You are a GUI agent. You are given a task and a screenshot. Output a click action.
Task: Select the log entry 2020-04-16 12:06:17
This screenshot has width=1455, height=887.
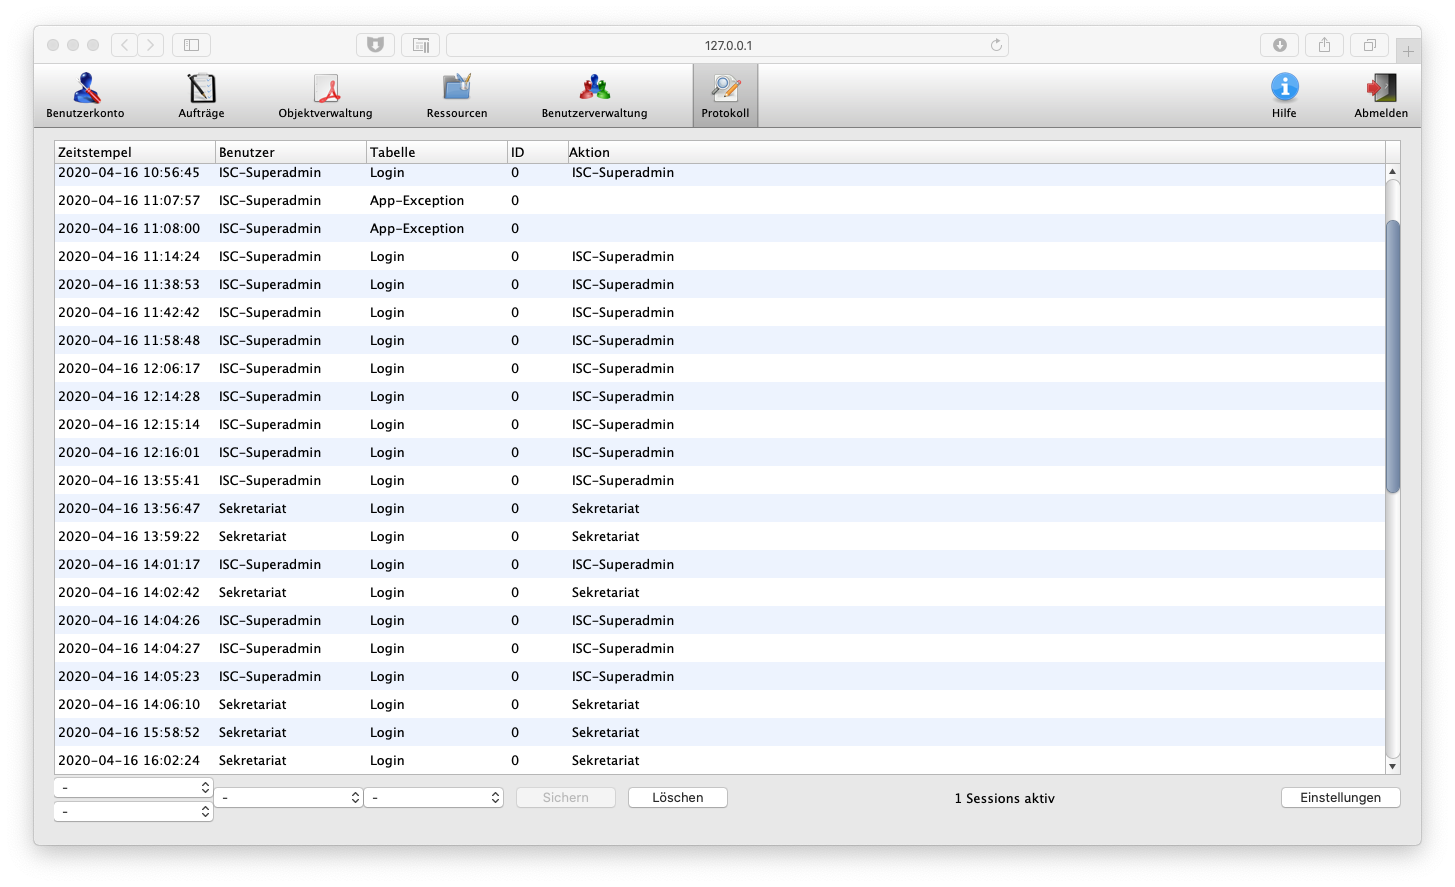720,368
